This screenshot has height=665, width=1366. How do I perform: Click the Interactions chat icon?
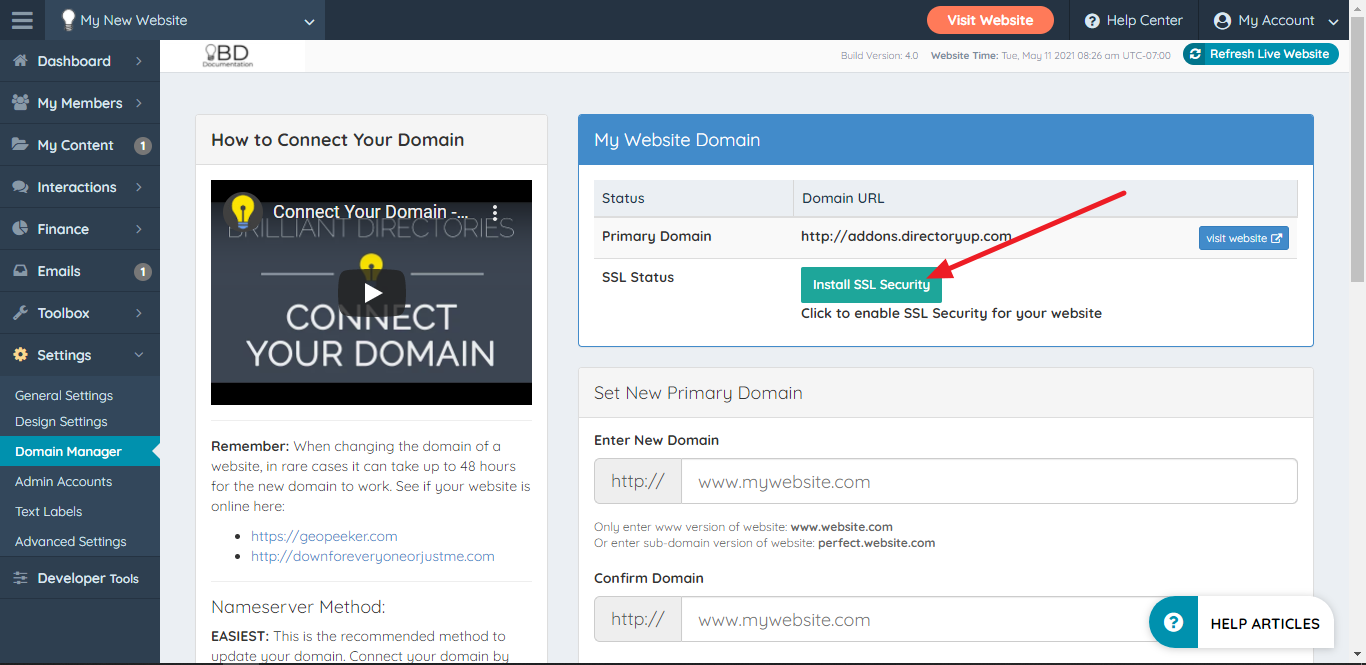(x=23, y=187)
